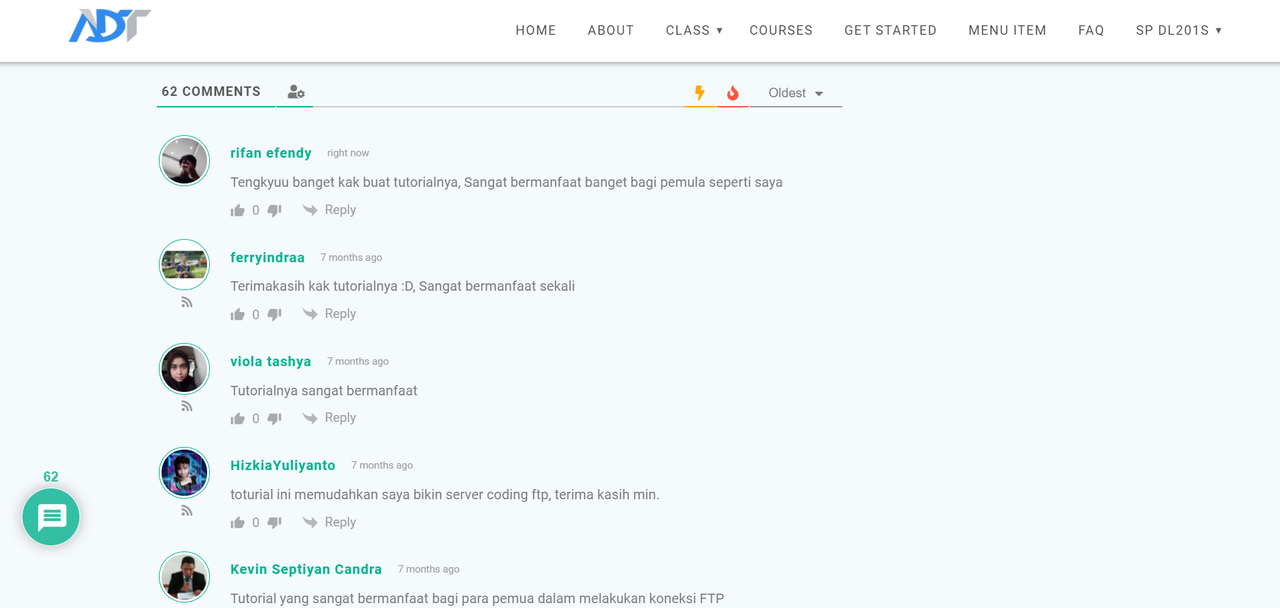Open the FAQ page
Image resolution: width=1280 pixels, height=608 pixels.
coord(1091,30)
